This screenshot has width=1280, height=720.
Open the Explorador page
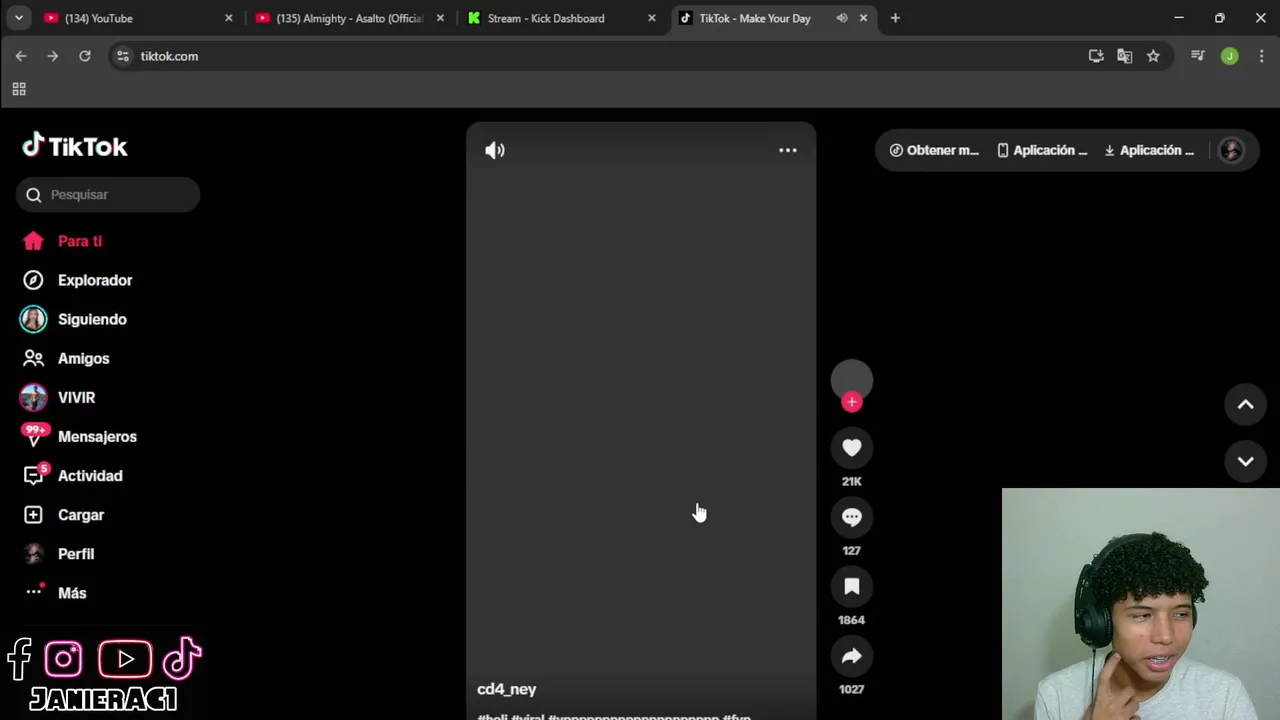[77, 280]
